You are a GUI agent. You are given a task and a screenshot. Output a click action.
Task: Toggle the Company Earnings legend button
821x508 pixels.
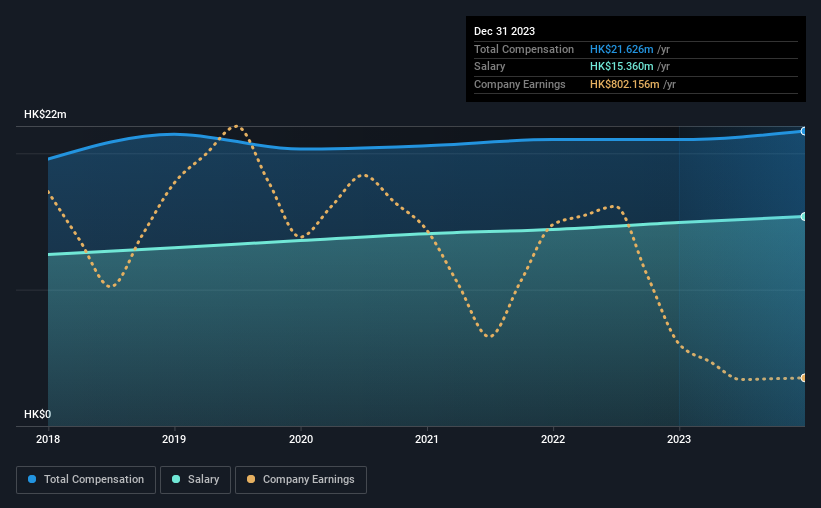[301, 480]
